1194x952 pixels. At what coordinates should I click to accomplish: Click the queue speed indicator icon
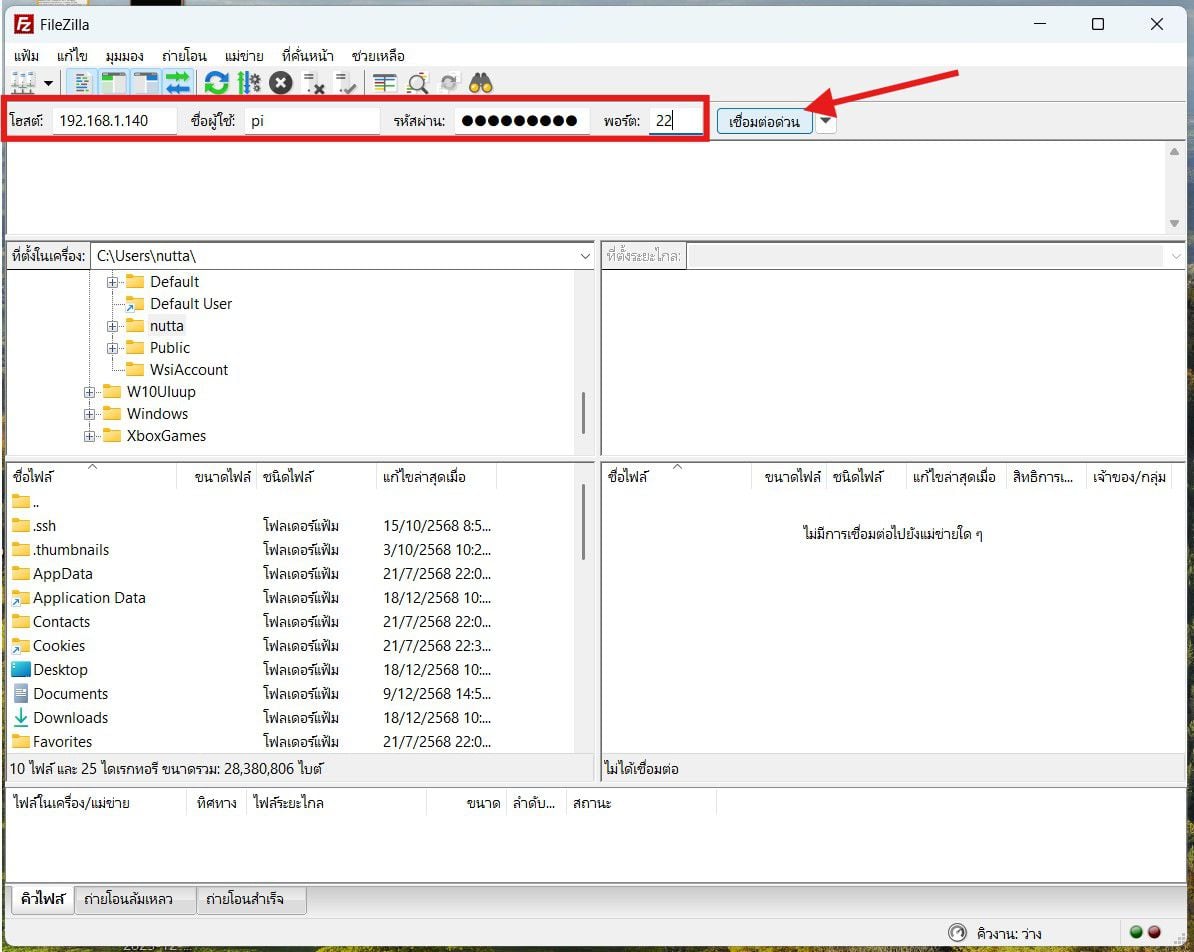coord(957,933)
